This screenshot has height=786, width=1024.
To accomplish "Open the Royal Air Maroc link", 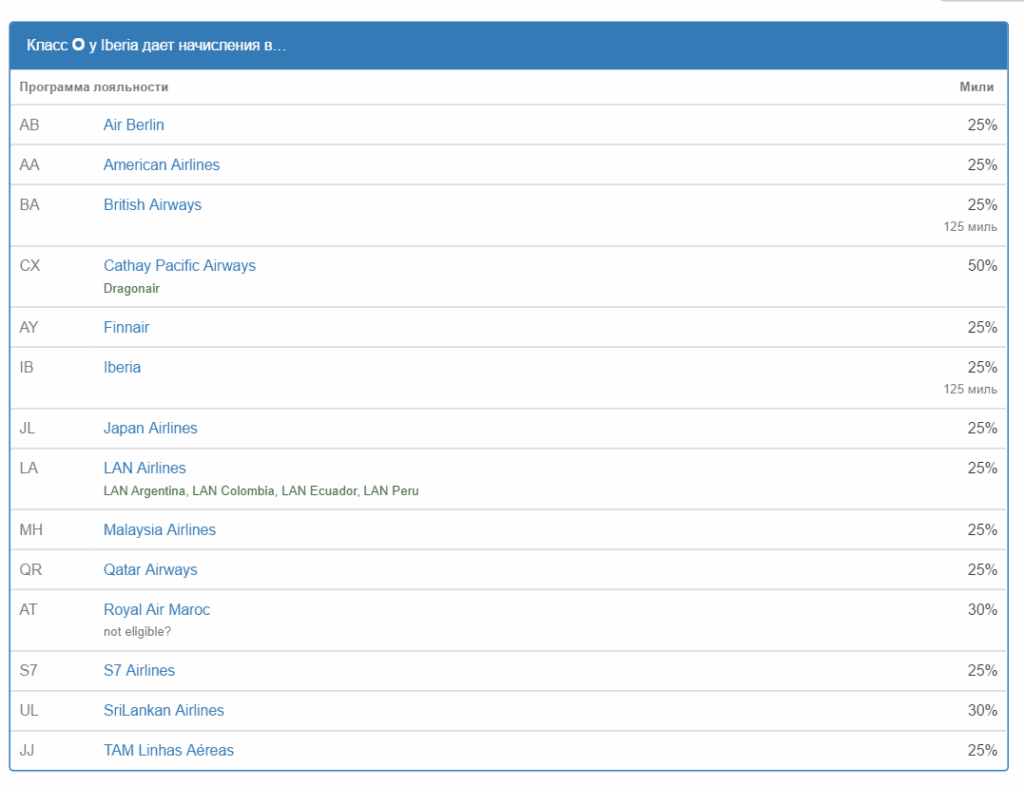I will (157, 610).
